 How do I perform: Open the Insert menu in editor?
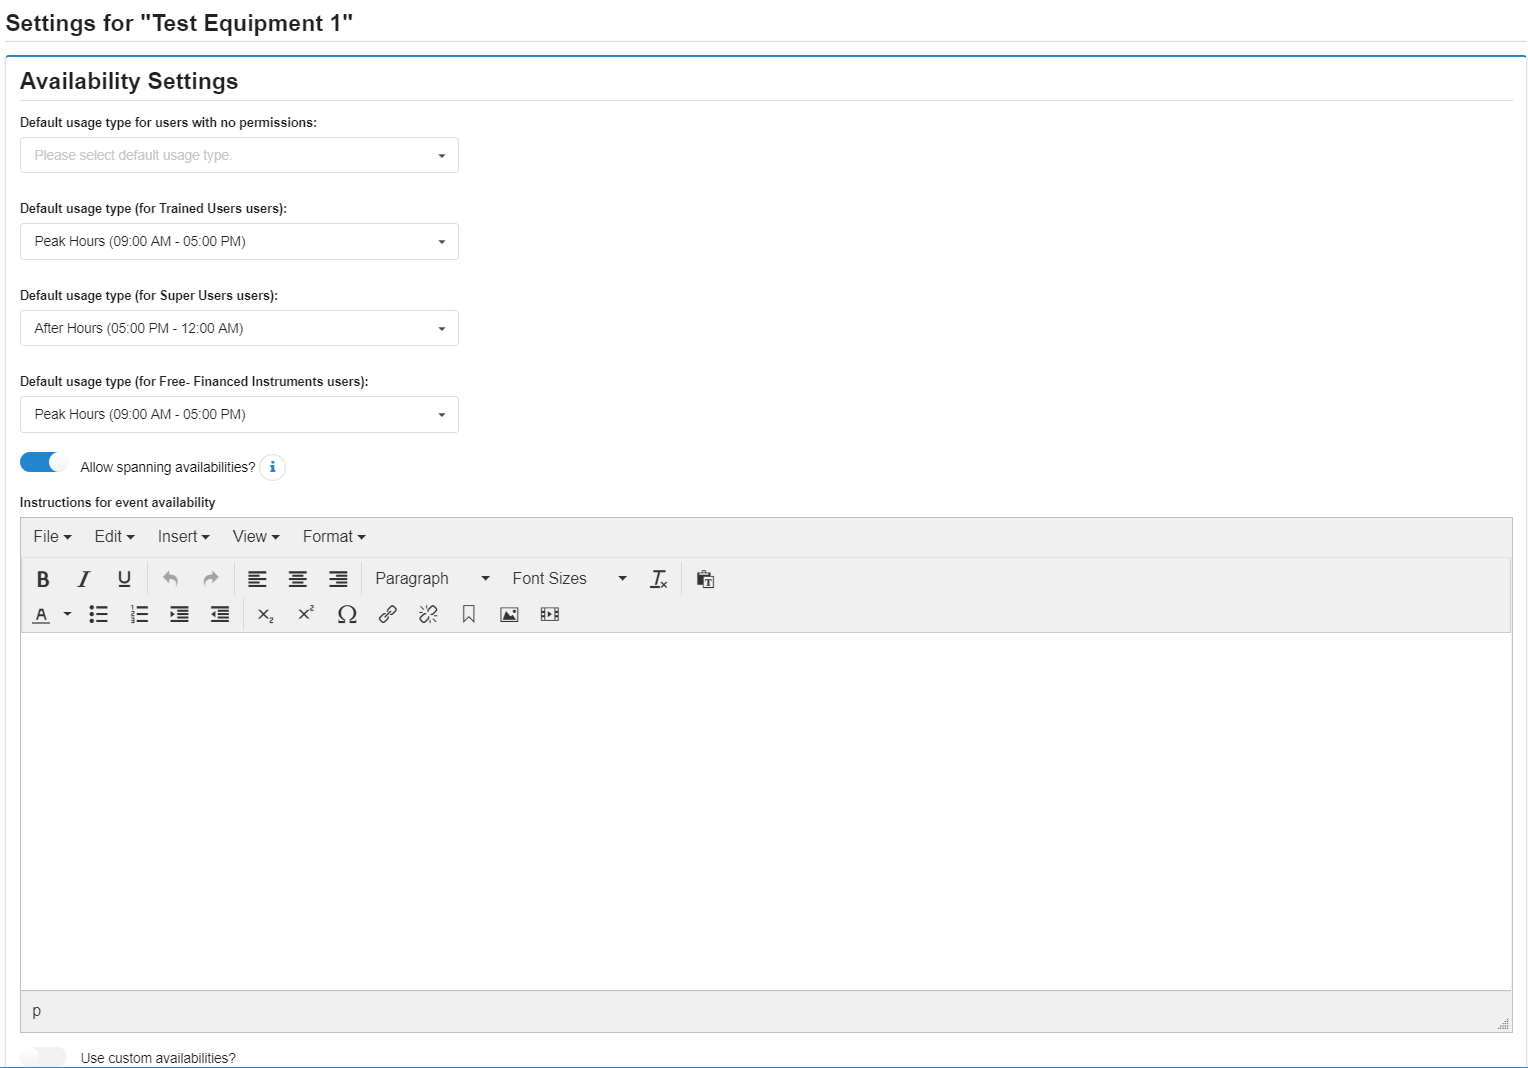pyautogui.click(x=183, y=537)
